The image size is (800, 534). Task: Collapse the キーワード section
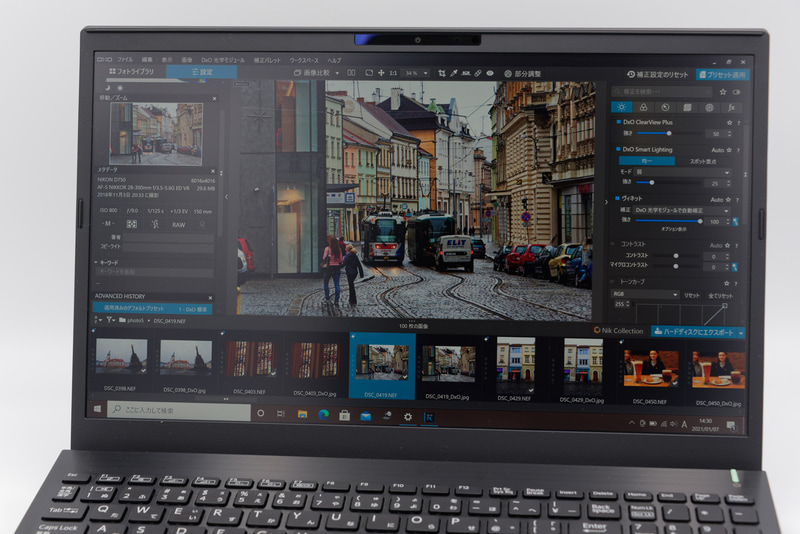tap(96, 262)
